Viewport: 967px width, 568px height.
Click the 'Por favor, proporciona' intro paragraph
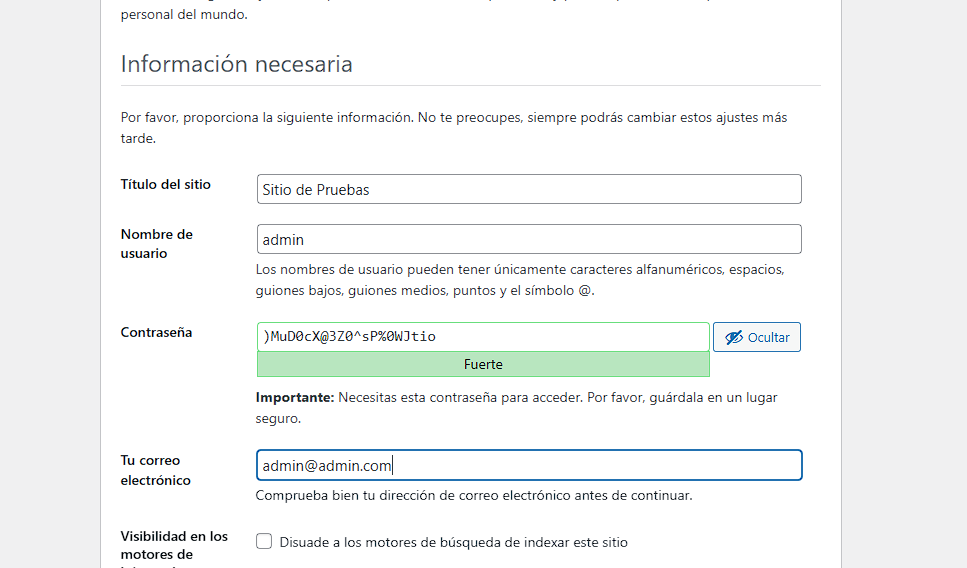point(453,127)
